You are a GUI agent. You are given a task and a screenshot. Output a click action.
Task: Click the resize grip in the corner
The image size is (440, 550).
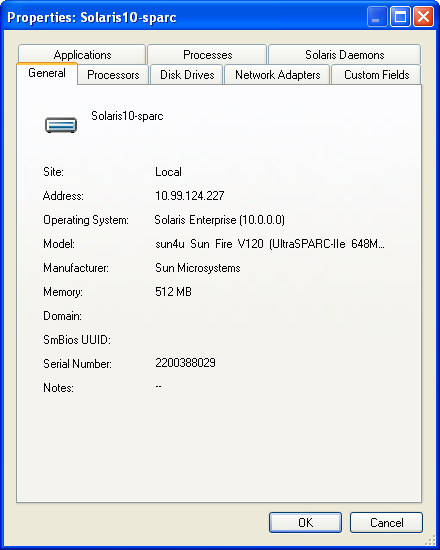(430, 541)
